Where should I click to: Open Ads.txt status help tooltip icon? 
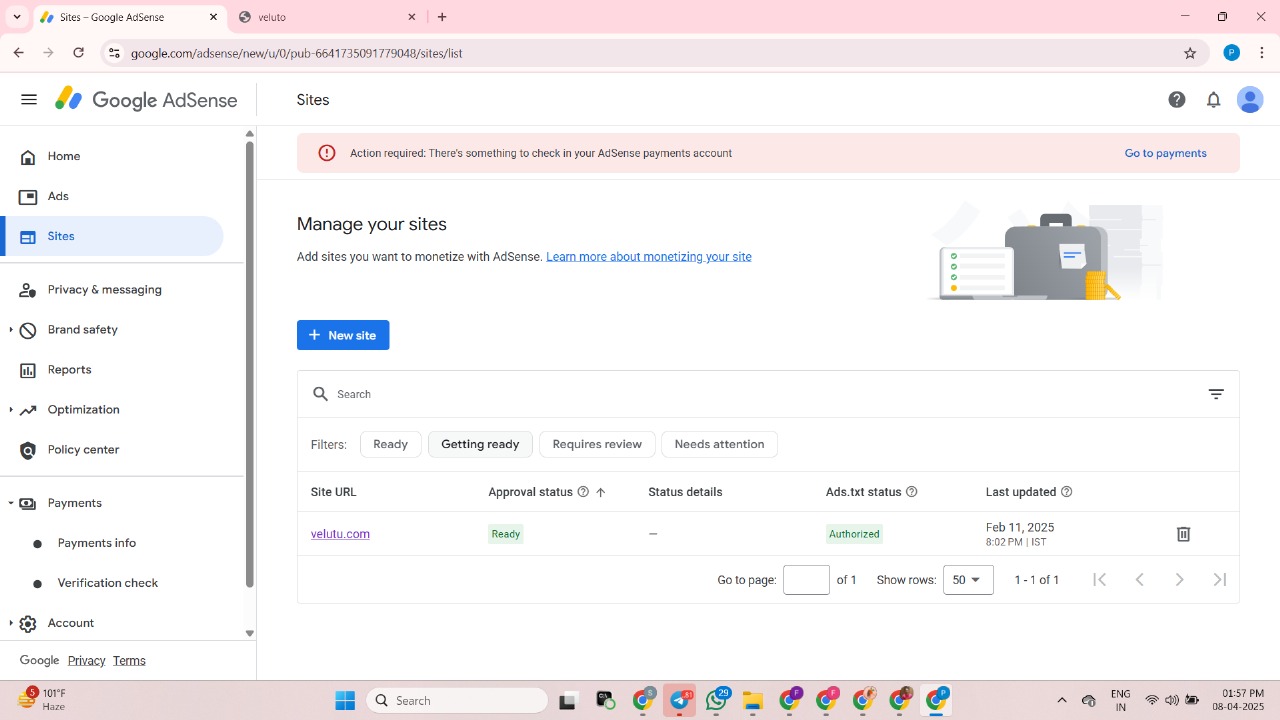click(911, 492)
